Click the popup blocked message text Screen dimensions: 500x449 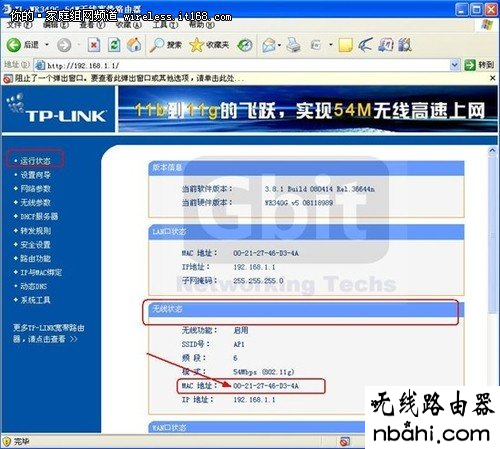click(x=129, y=79)
